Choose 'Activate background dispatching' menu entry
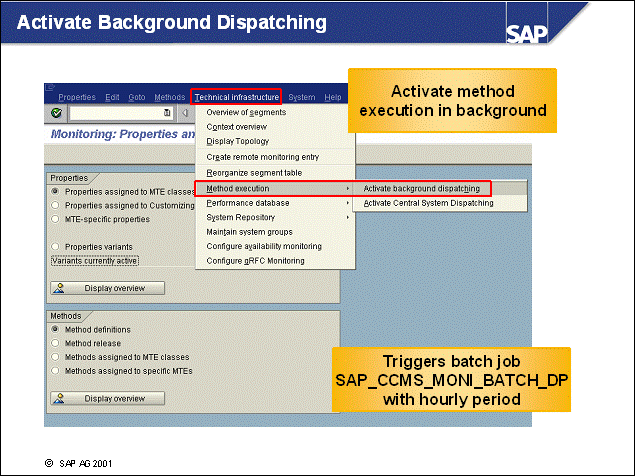Screen dimensions: 635x476 click(x=421, y=188)
